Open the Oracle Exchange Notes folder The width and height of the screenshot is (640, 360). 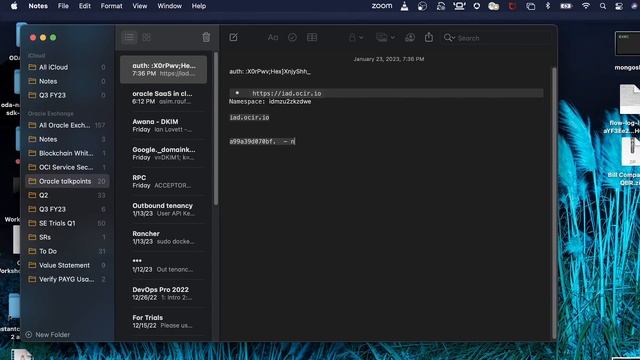click(67, 139)
